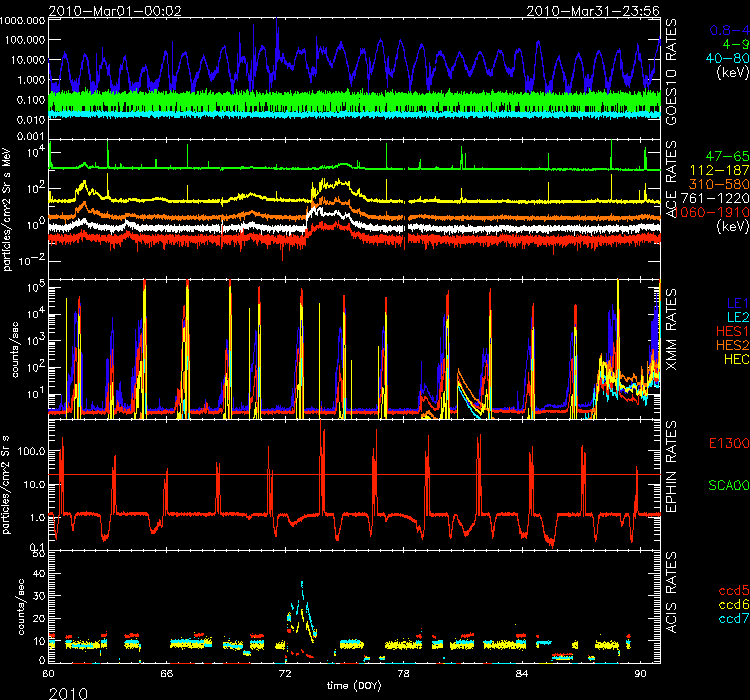750x700 pixels.
Task: Click the GOES y-axis value 1000.000
Action: (x=22, y=21)
